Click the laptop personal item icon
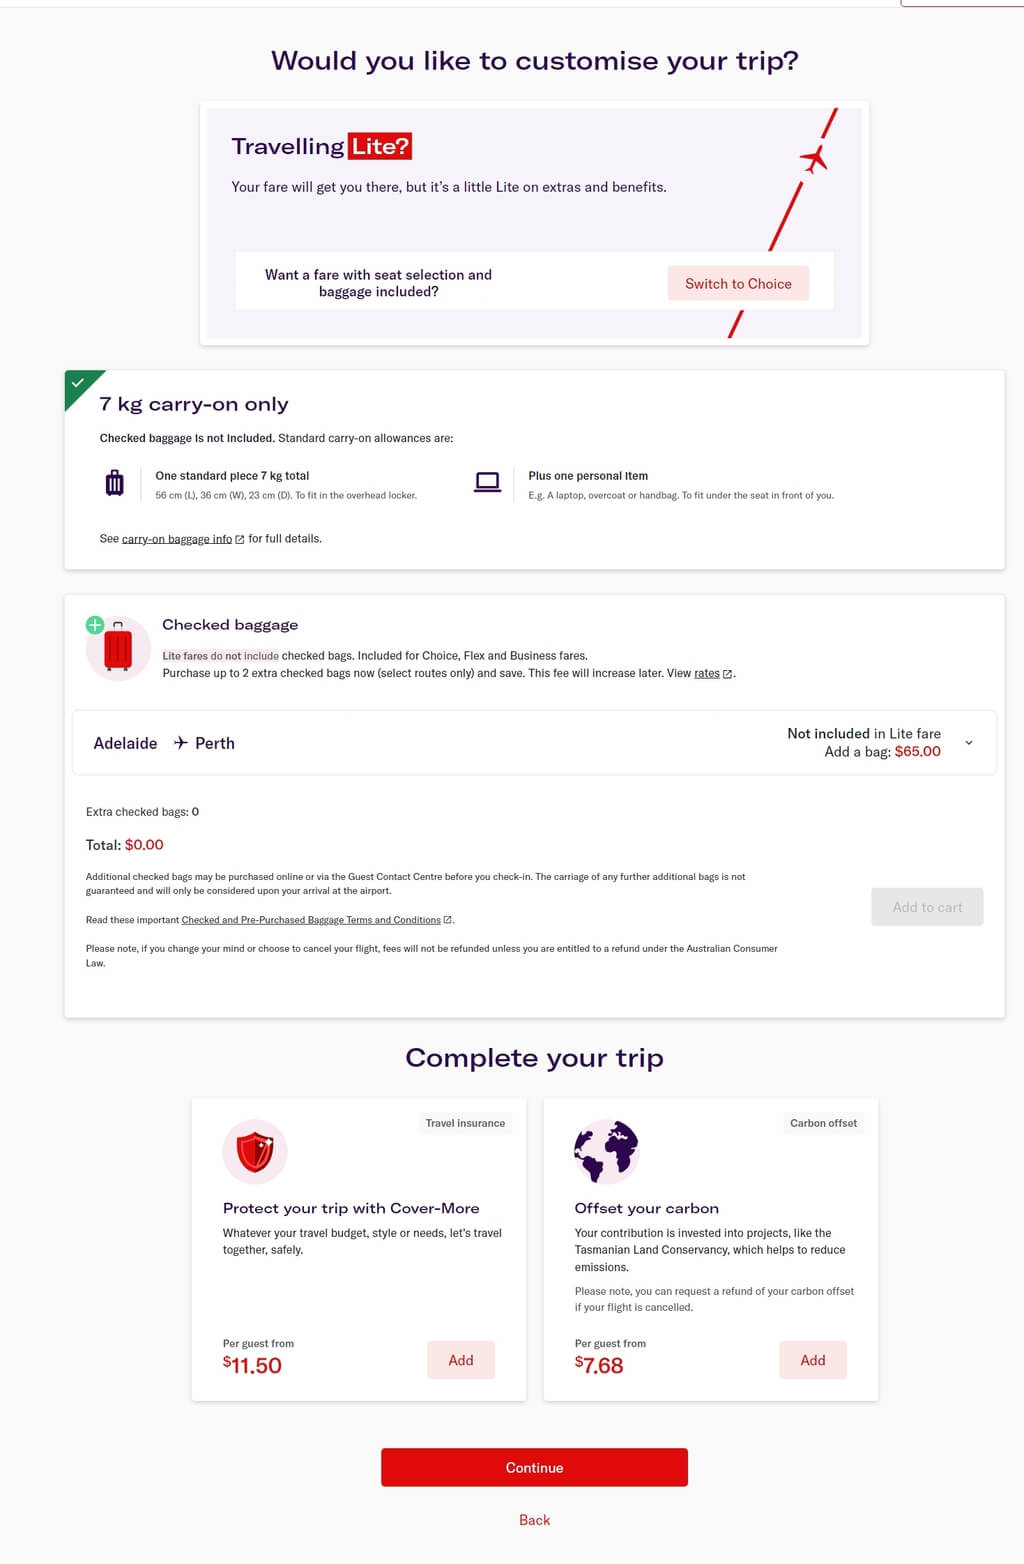 487,483
